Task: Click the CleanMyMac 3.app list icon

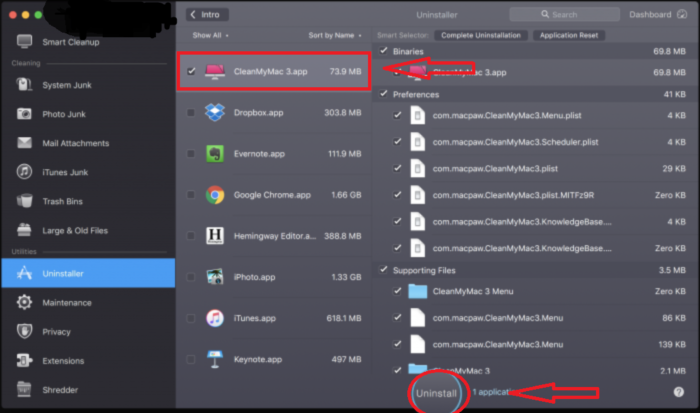Action: [215, 71]
